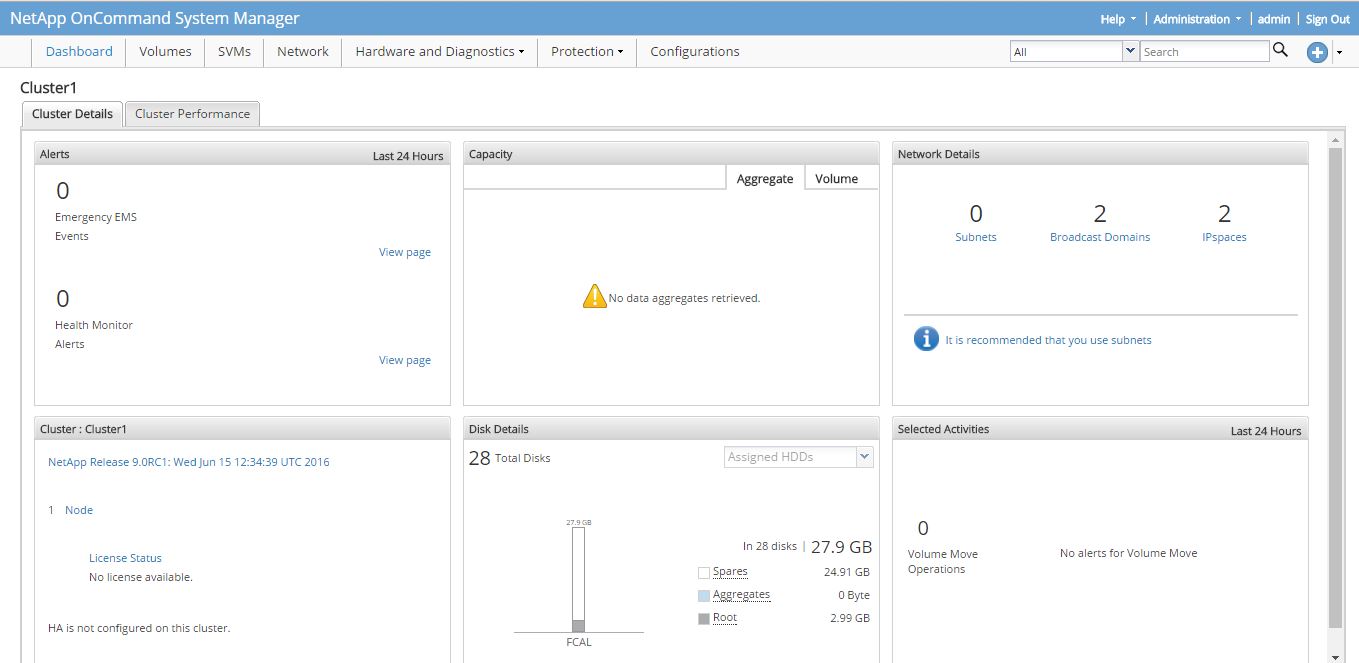Click the Aggregates color swatch
1359x663 pixels.
point(703,593)
